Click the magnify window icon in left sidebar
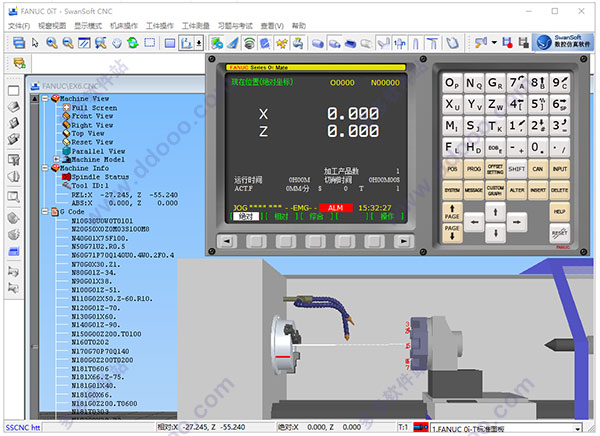This screenshot has width=600, height=436. 13,197
